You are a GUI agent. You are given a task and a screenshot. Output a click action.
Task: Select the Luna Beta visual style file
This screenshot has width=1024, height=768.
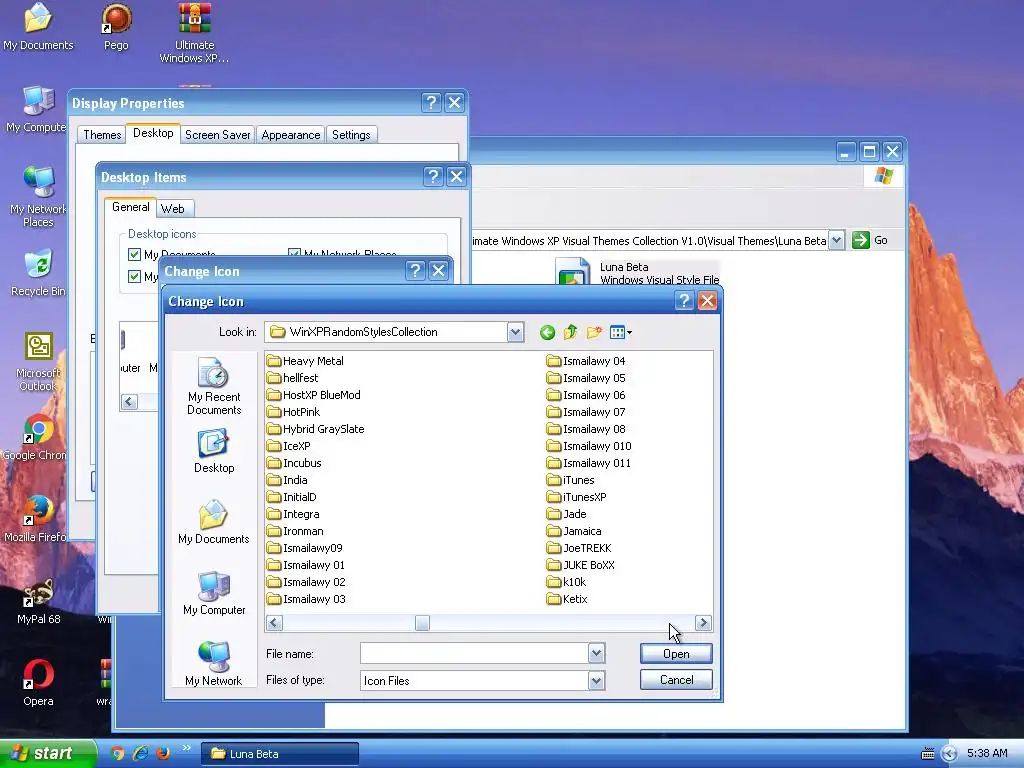coord(637,273)
